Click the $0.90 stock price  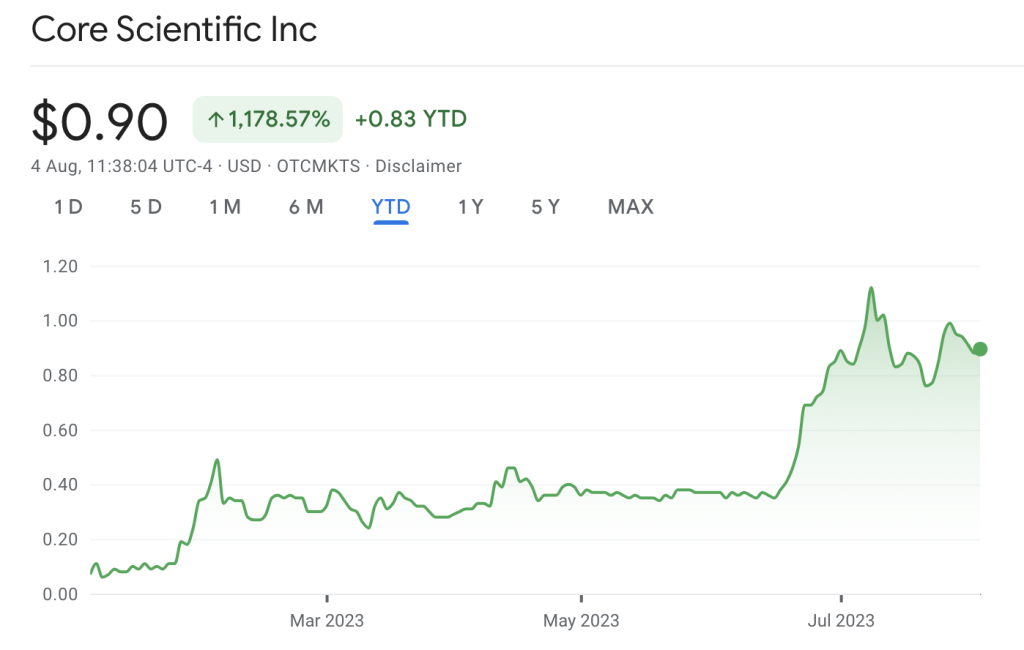click(x=99, y=121)
